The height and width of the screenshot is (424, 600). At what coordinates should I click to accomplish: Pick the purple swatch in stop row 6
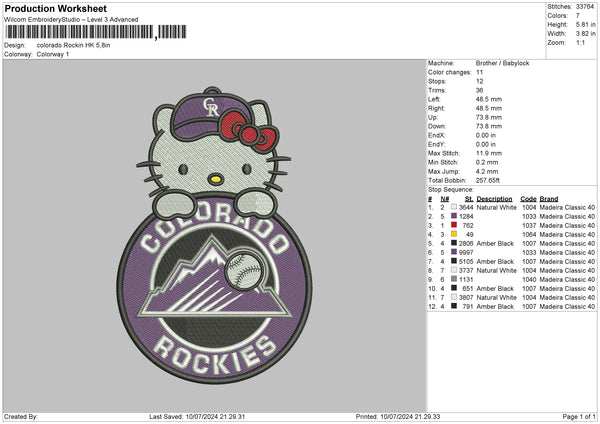point(454,252)
